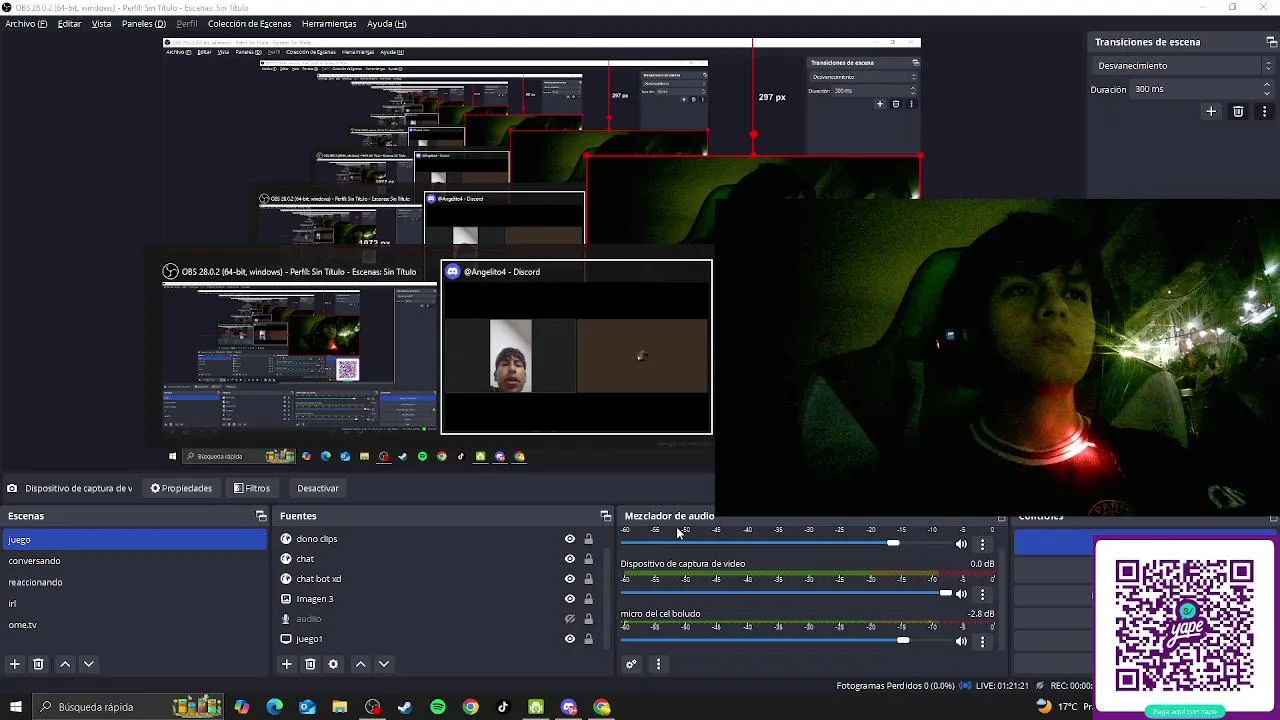Open transition properties three-dot menu
The width and height of the screenshot is (1280, 720).
pyautogui.click(x=1264, y=112)
